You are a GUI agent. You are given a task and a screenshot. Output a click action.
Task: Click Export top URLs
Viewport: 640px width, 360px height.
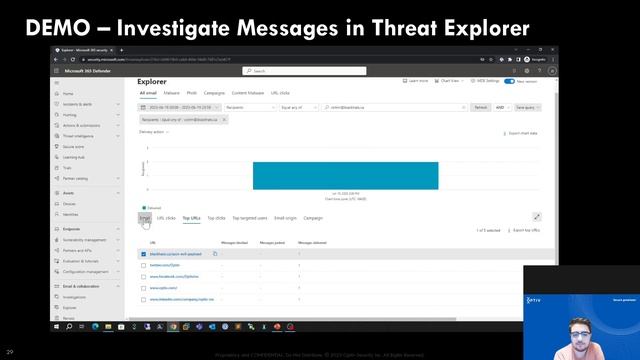[x=524, y=230]
